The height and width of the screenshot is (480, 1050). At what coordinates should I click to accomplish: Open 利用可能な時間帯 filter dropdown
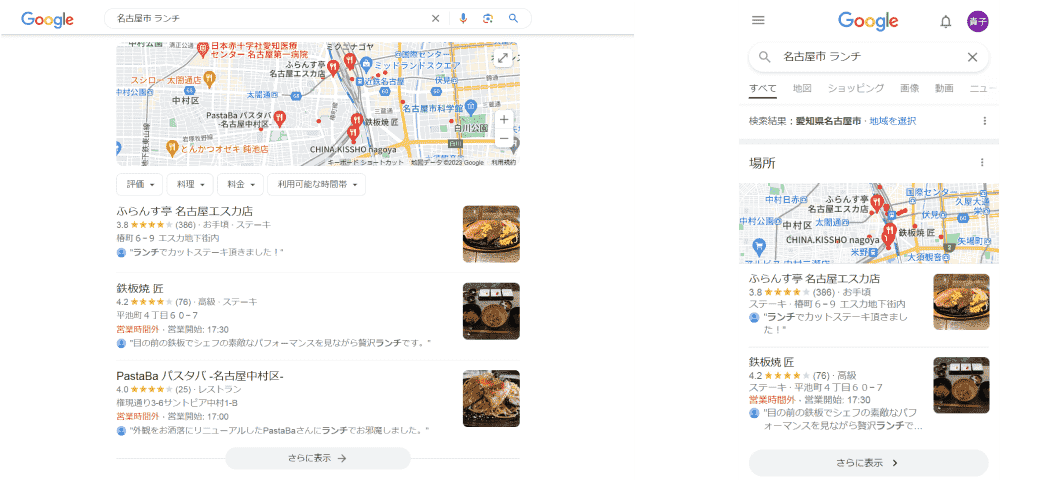(317, 184)
